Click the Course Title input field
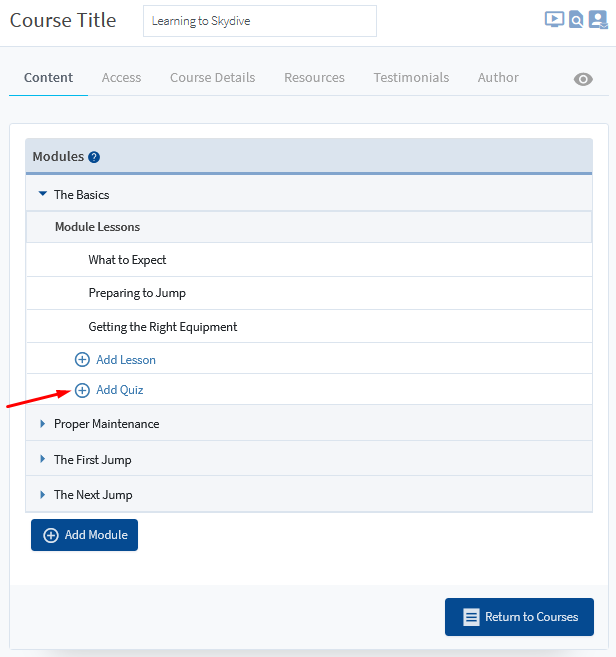This screenshot has width=616, height=657. click(x=259, y=21)
